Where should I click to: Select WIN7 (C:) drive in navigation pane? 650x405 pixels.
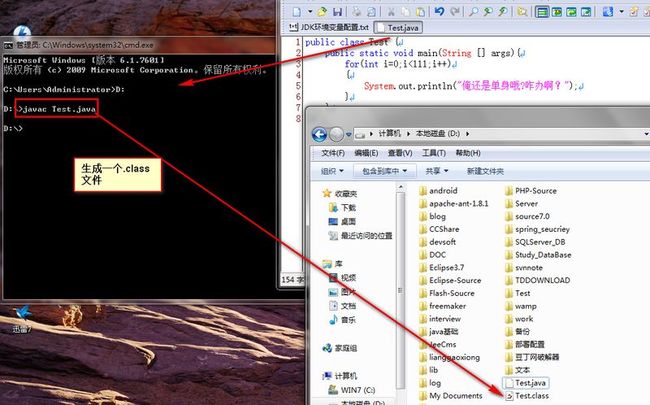(x=352, y=390)
